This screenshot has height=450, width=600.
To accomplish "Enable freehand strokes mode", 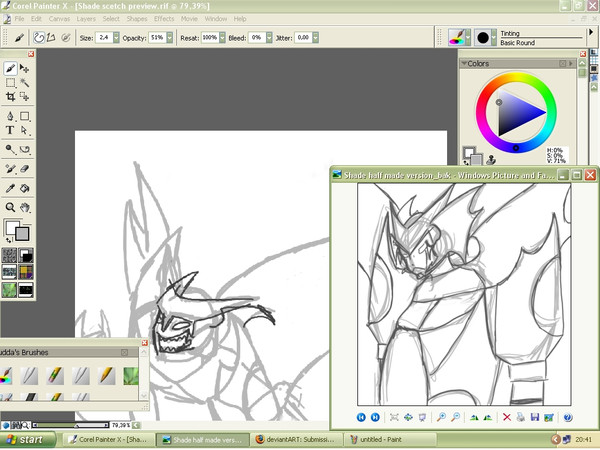I will coord(39,37).
